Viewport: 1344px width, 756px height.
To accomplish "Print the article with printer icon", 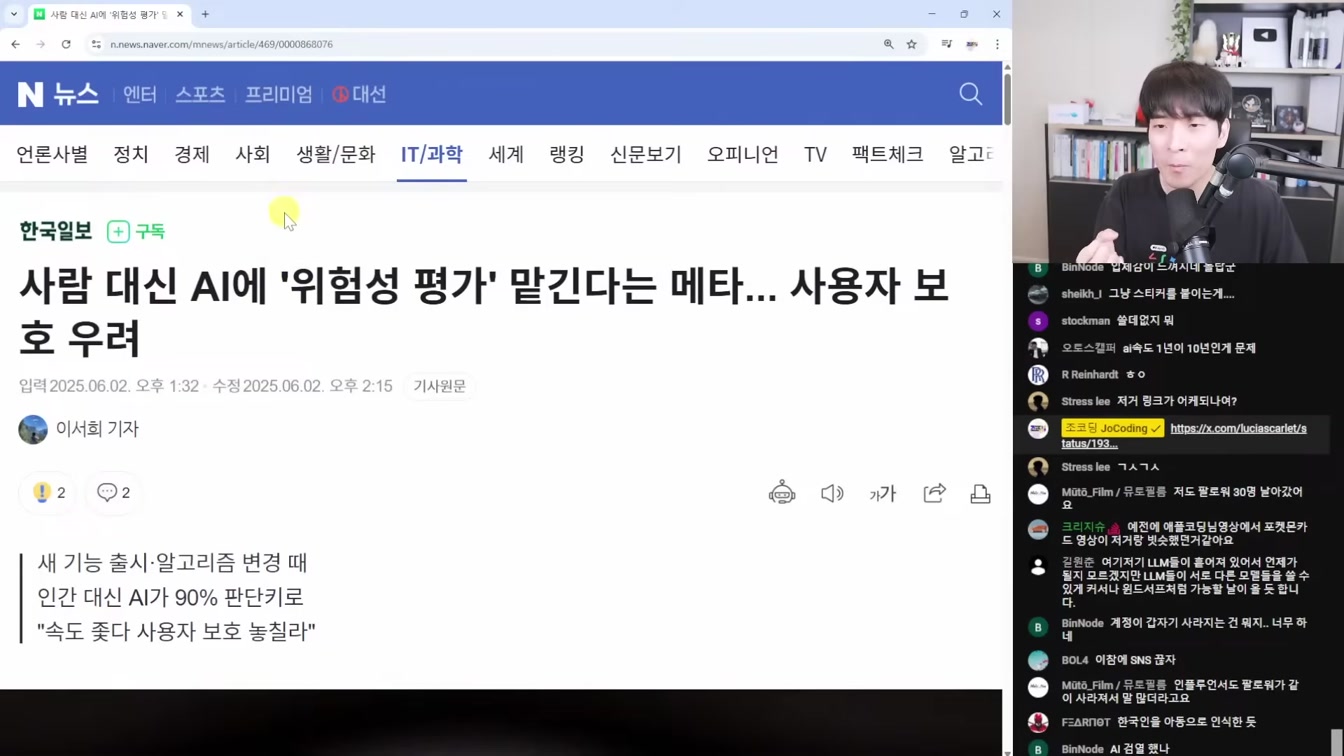I will coord(980,493).
